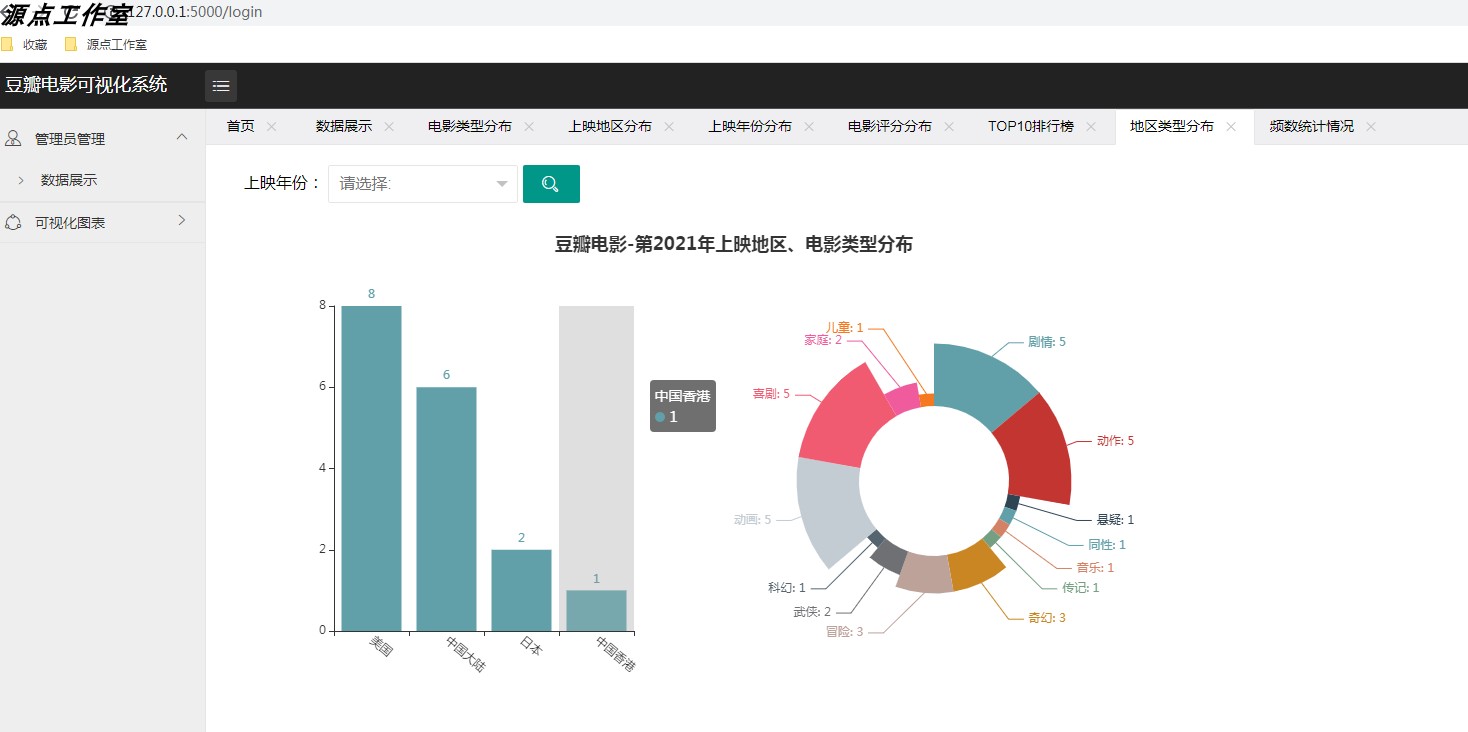Click the 剧情: 5 label
This screenshot has width=1468, height=732.
coord(1047,342)
